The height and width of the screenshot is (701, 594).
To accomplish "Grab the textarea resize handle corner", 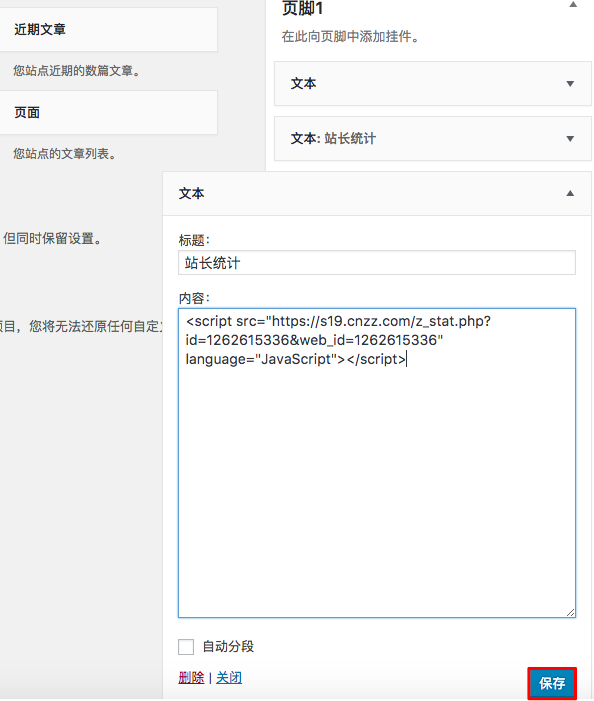I will (570, 612).
